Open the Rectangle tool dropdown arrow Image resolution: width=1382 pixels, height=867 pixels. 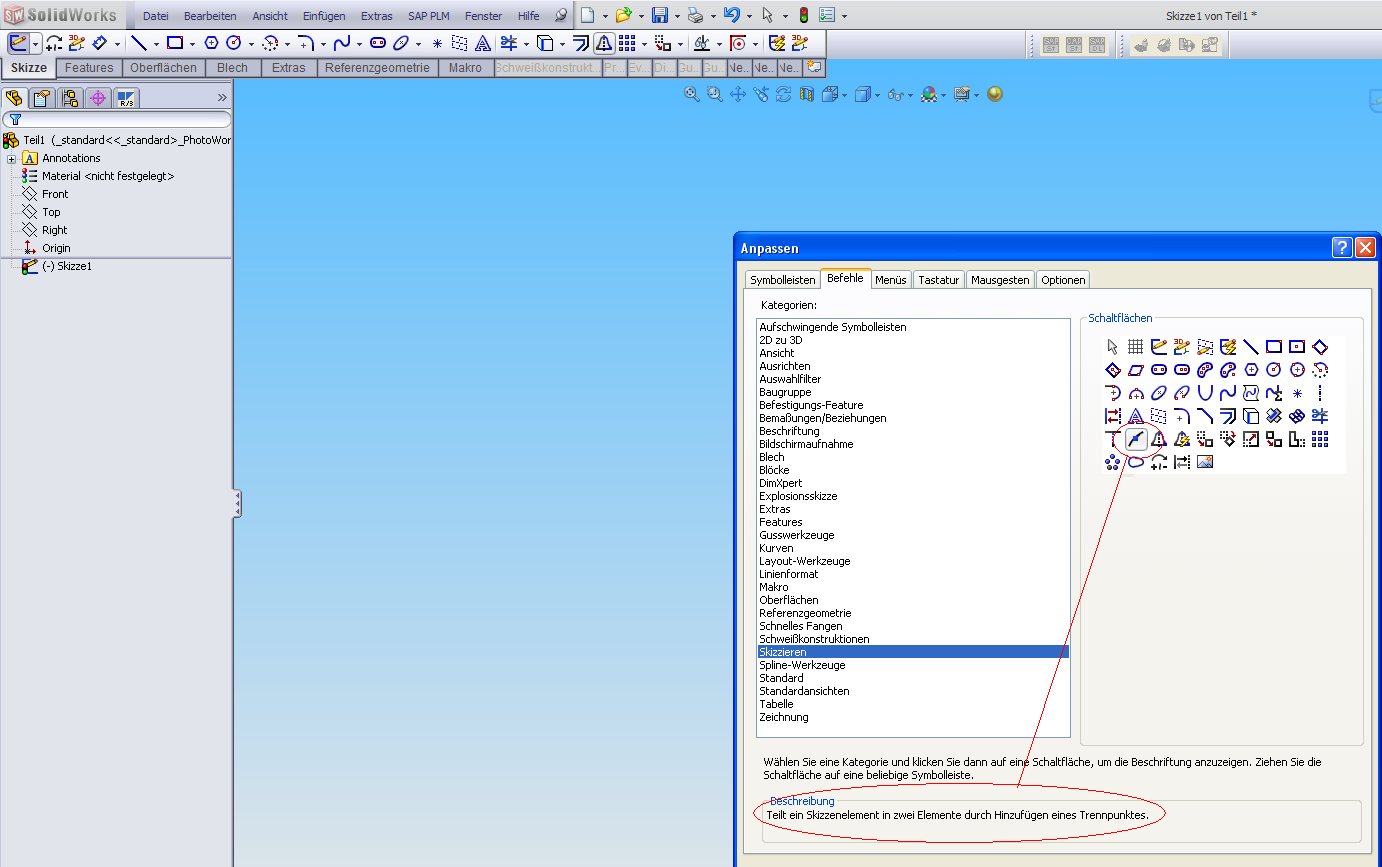tap(191, 44)
